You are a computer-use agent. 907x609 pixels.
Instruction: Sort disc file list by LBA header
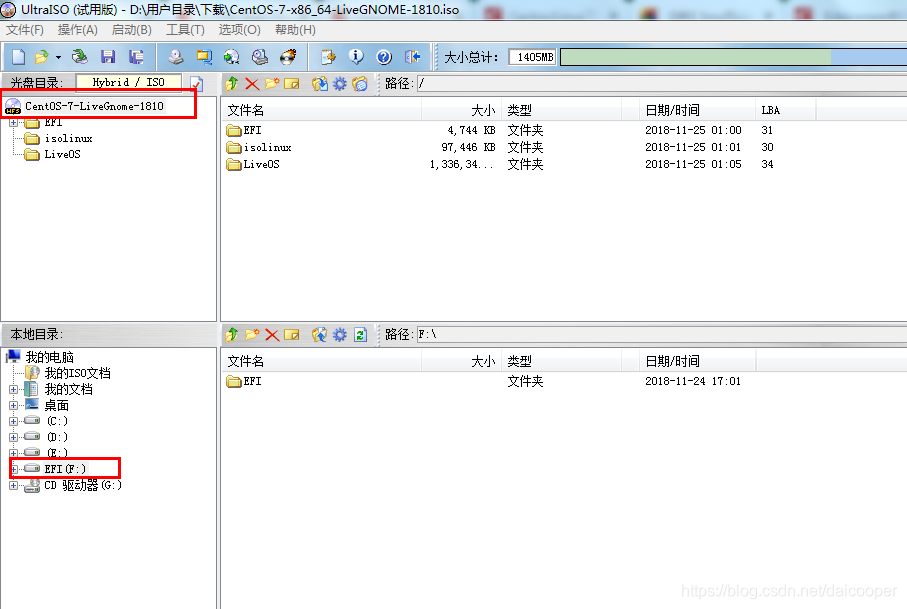pyautogui.click(x=786, y=110)
